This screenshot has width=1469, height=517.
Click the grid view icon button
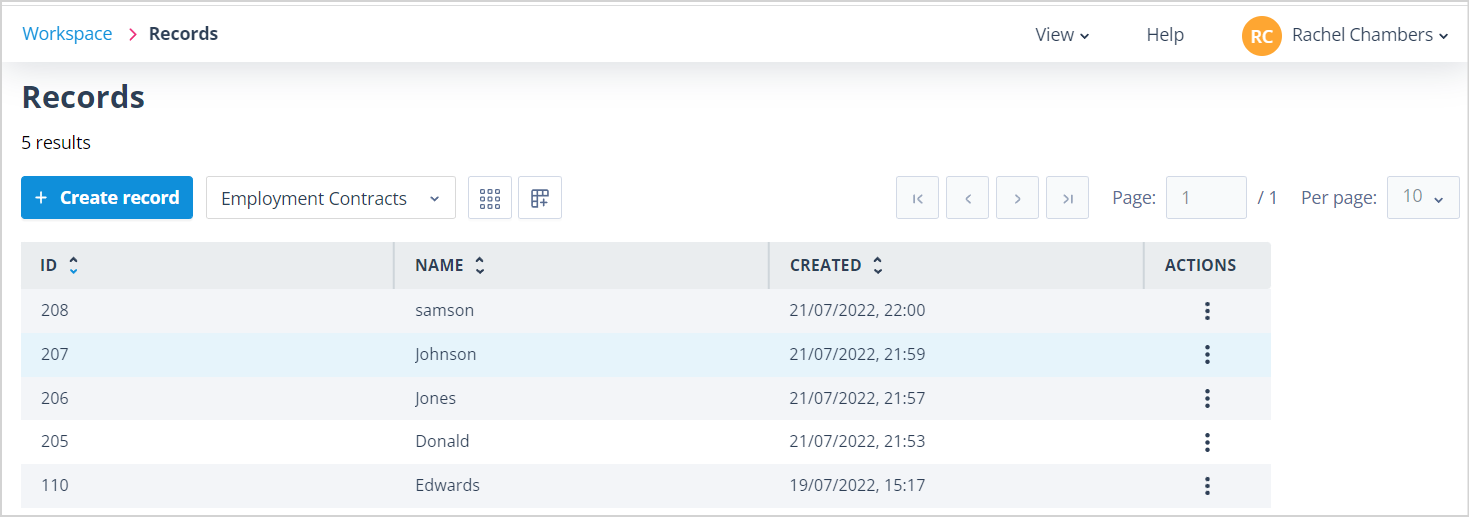pos(490,198)
